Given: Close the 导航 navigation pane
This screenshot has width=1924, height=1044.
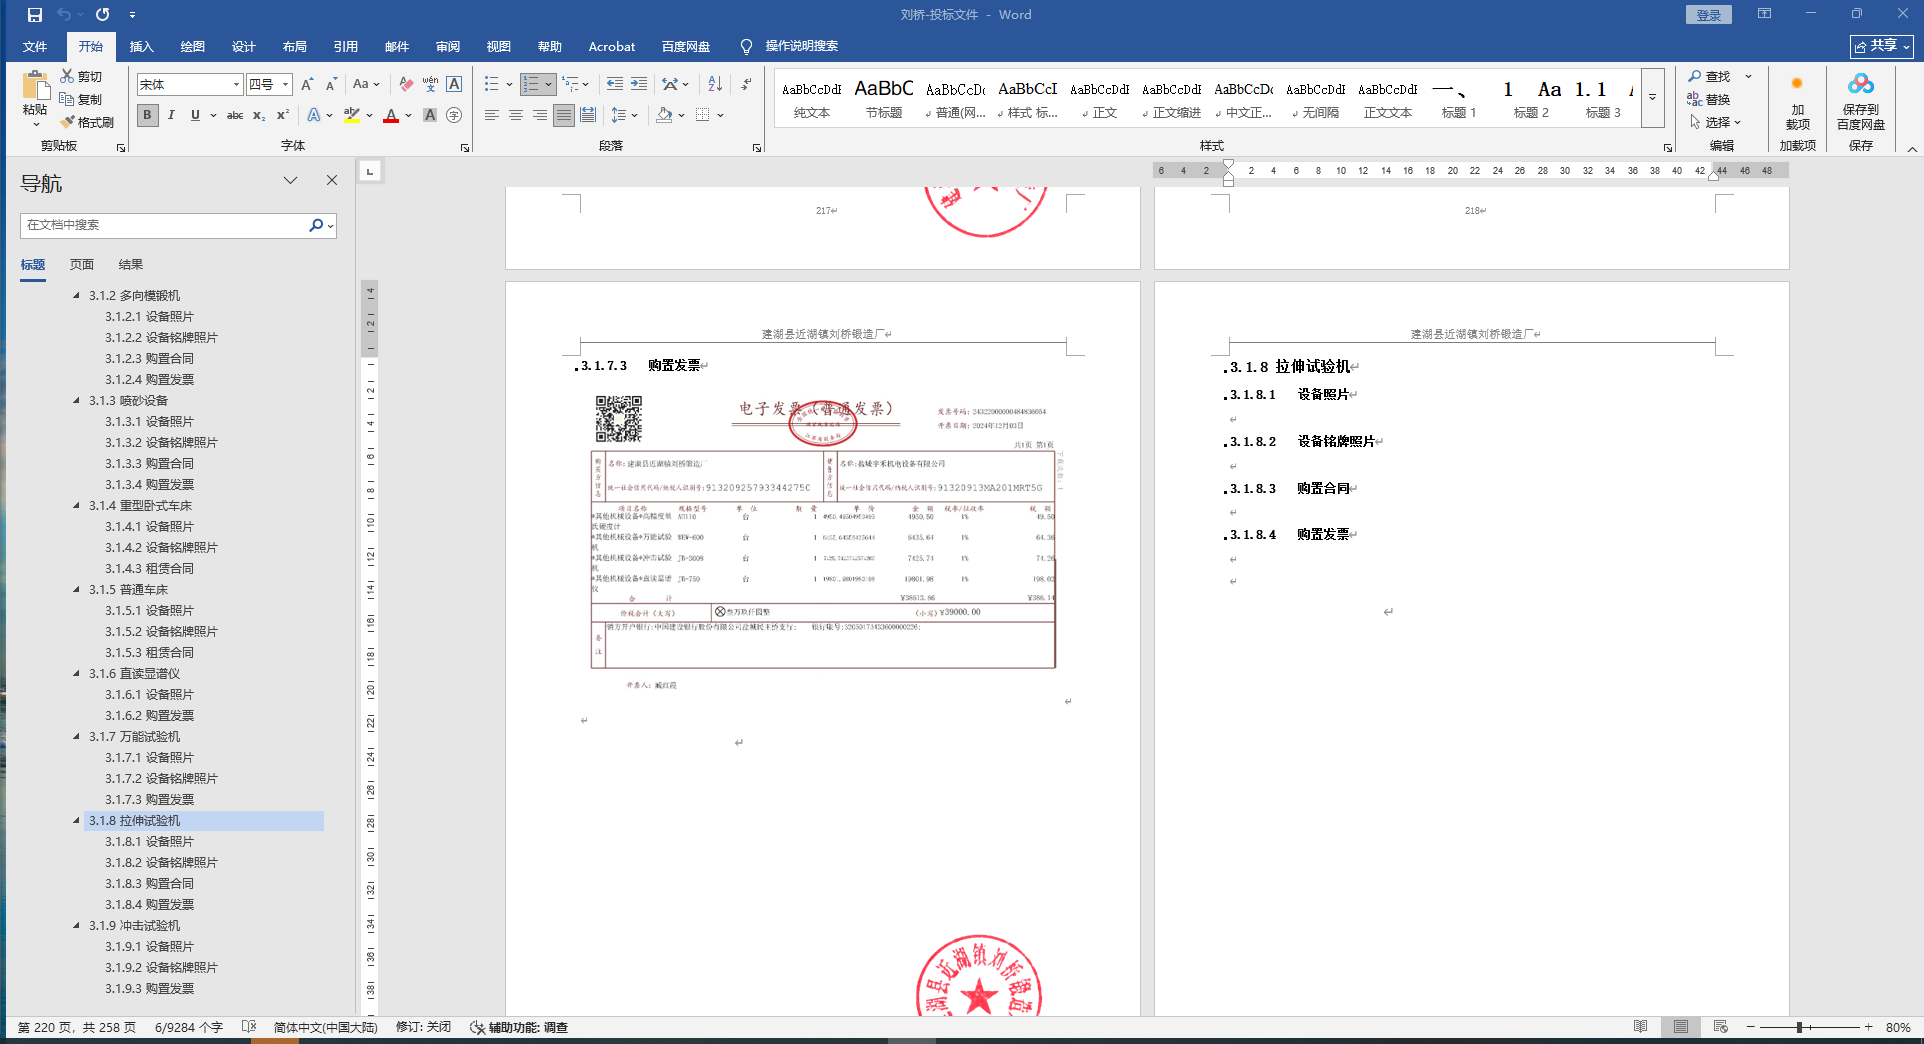Looking at the screenshot, I should 332,180.
